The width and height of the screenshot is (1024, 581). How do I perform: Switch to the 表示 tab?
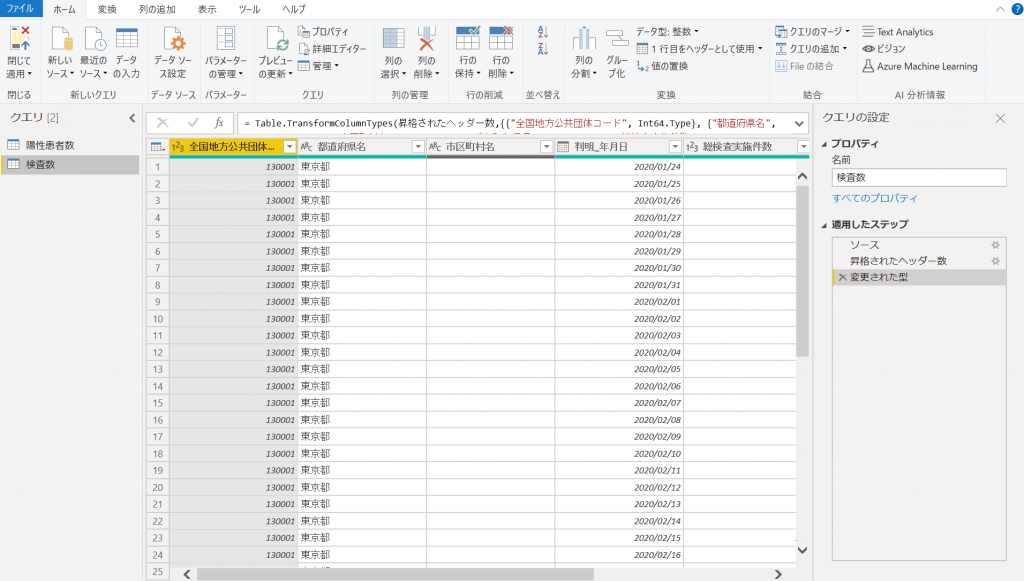207,9
